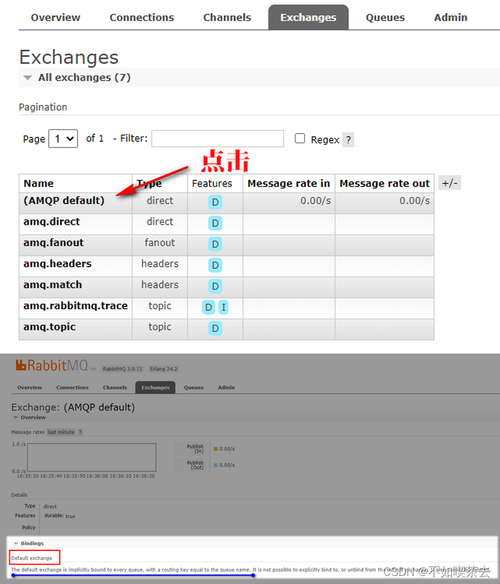Sort by Message rate in column header
The image size is (500, 584).
pyautogui.click(x=289, y=183)
